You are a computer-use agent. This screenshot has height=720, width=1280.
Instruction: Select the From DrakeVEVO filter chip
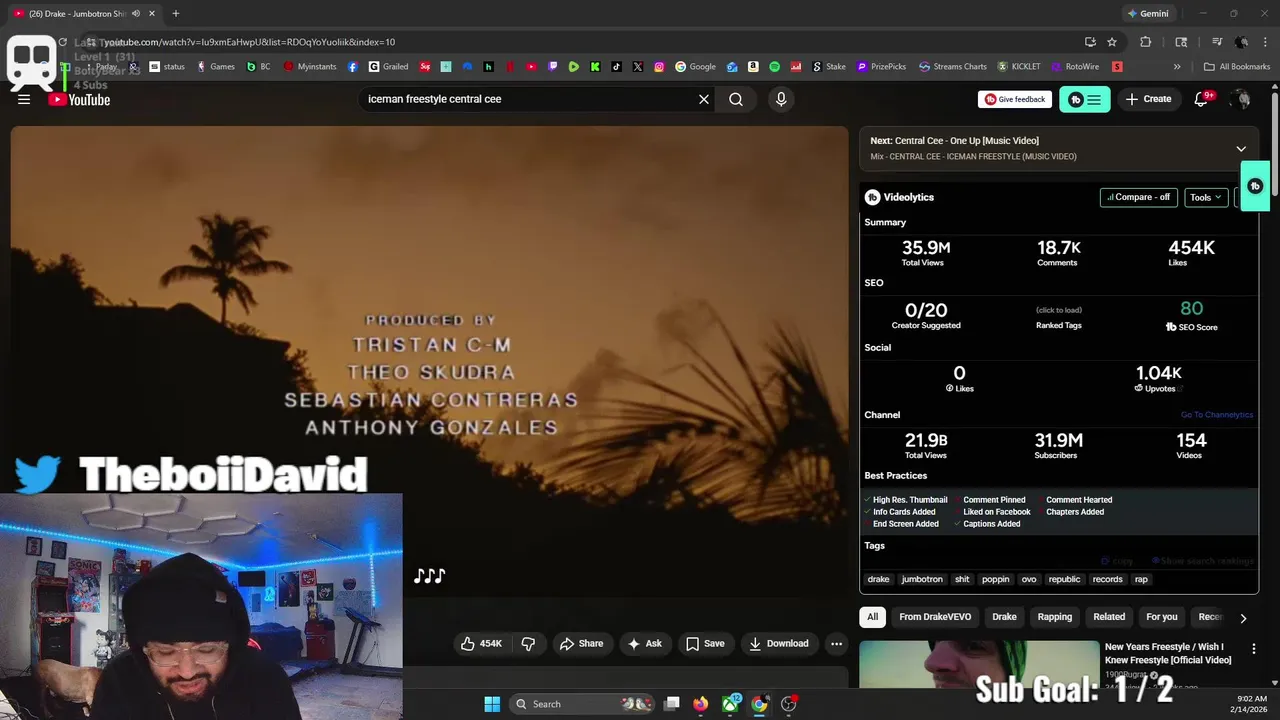(x=935, y=617)
